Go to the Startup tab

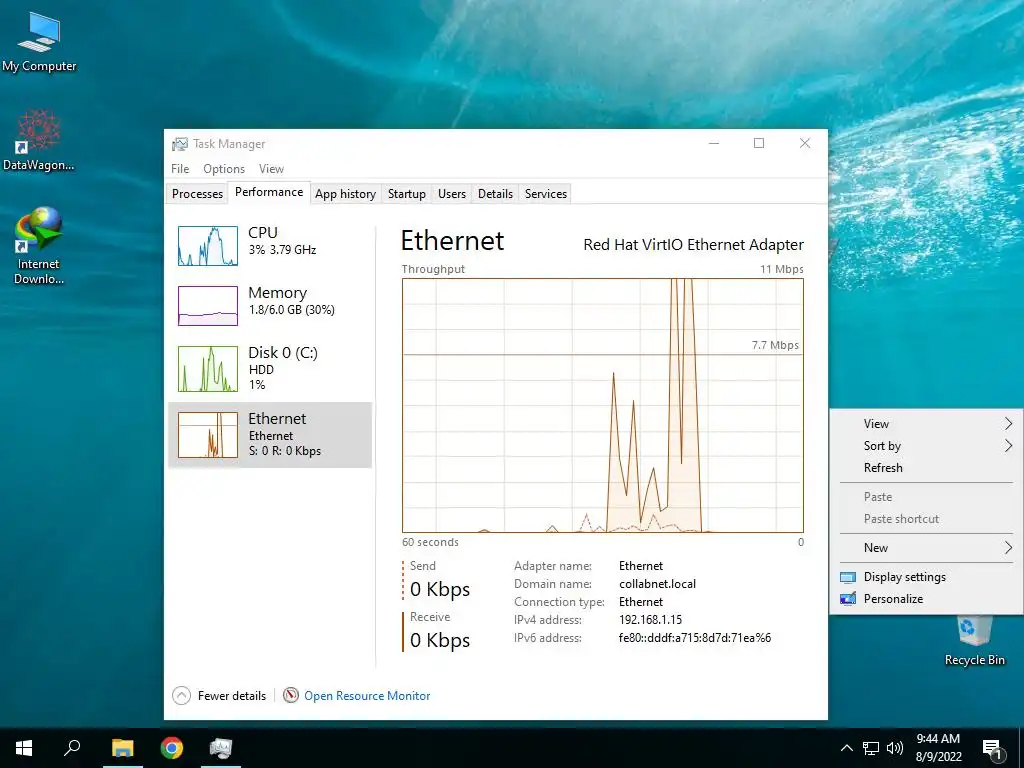coord(406,193)
